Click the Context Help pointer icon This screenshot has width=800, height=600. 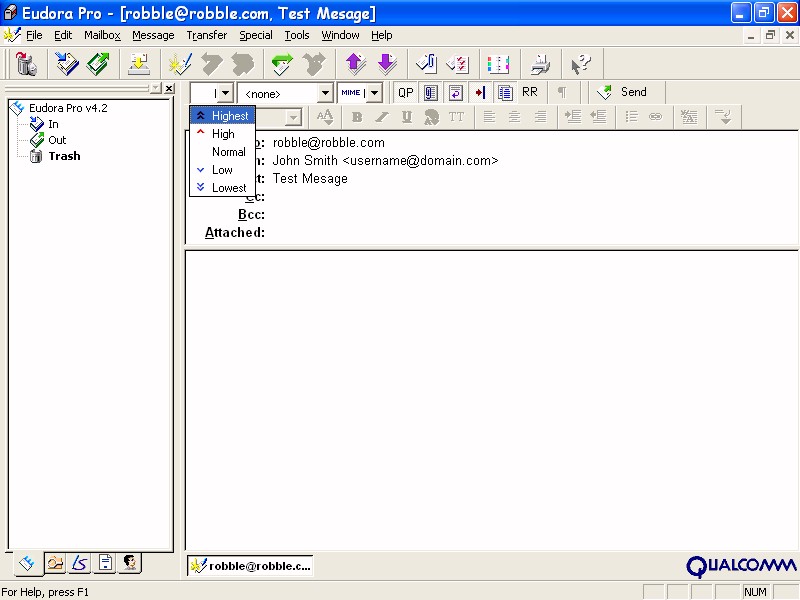[x=581, y=64]
